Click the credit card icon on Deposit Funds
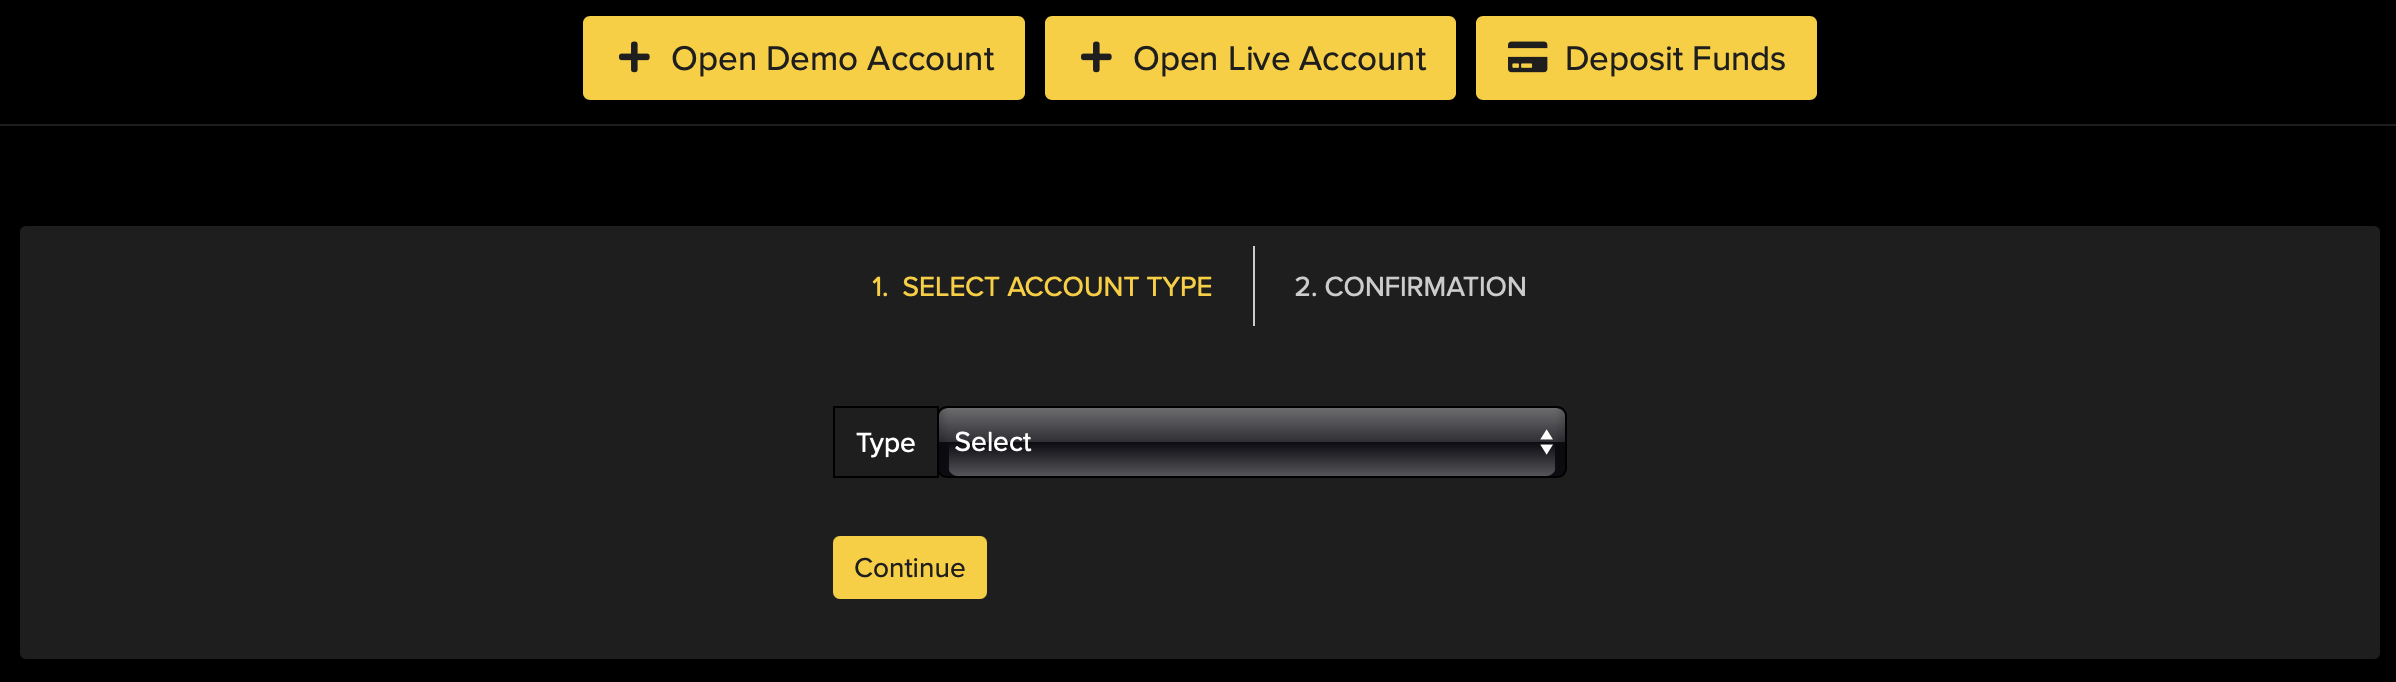 (x=1527, y=57)
